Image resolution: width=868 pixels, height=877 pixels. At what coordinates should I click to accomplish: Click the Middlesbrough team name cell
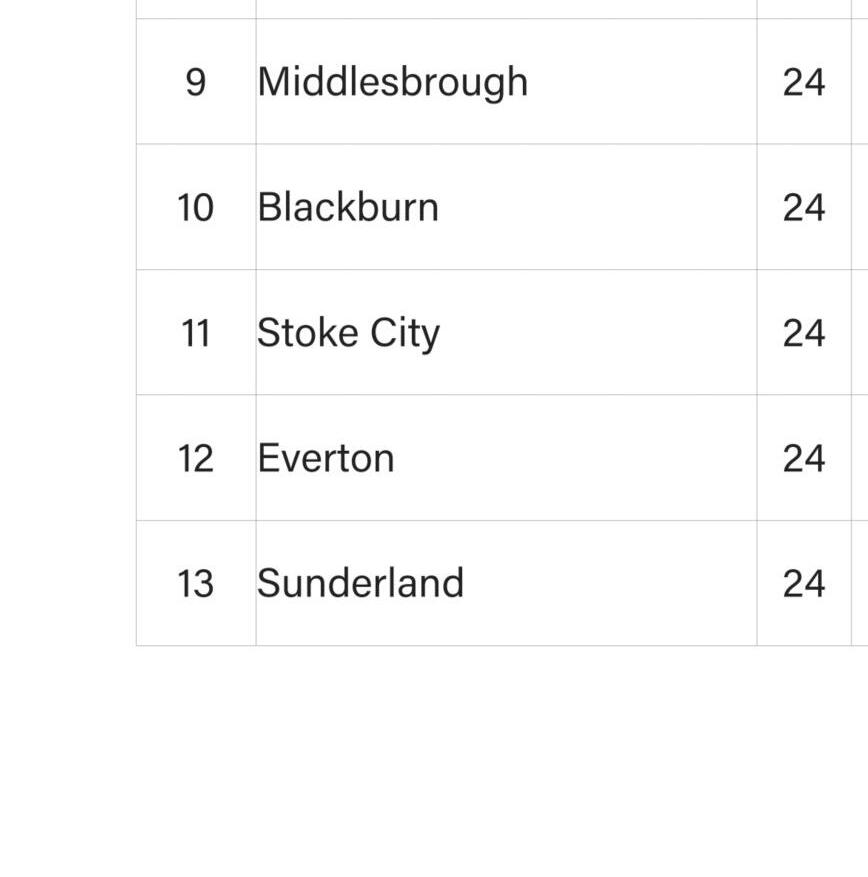392,82
